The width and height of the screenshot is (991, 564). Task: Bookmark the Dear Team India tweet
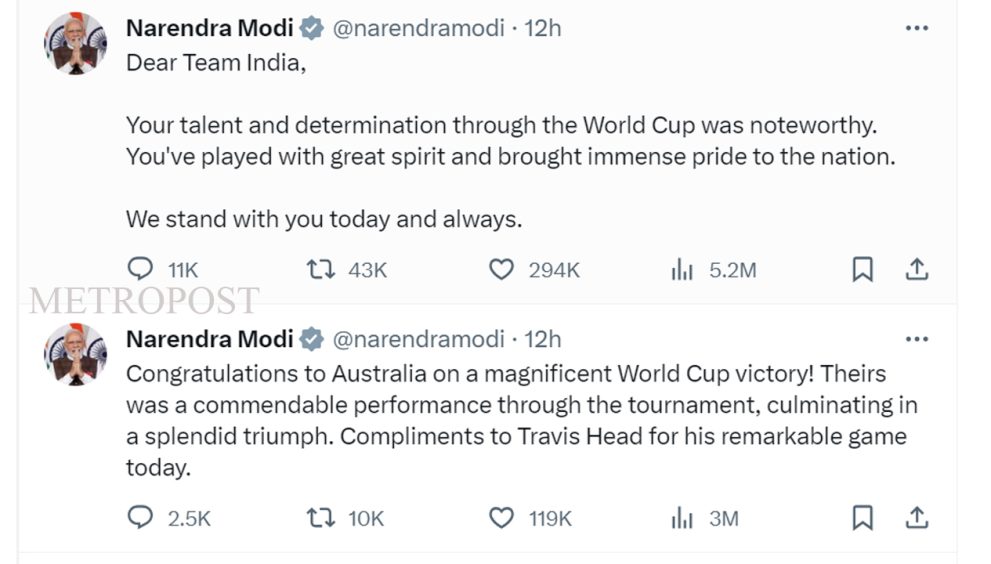point(862,269)
